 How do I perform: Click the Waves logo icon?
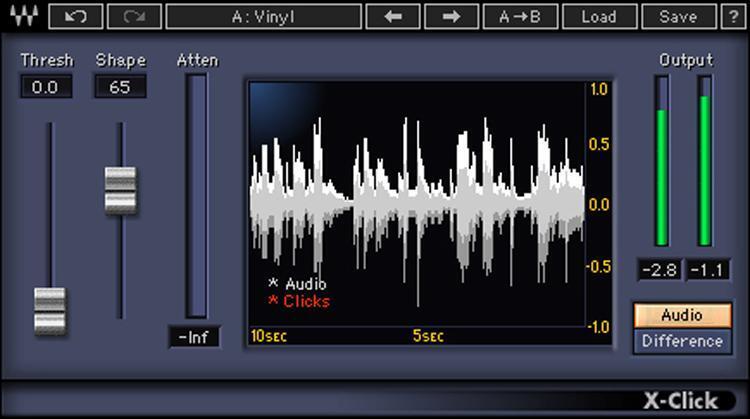[x=20, y=16]
